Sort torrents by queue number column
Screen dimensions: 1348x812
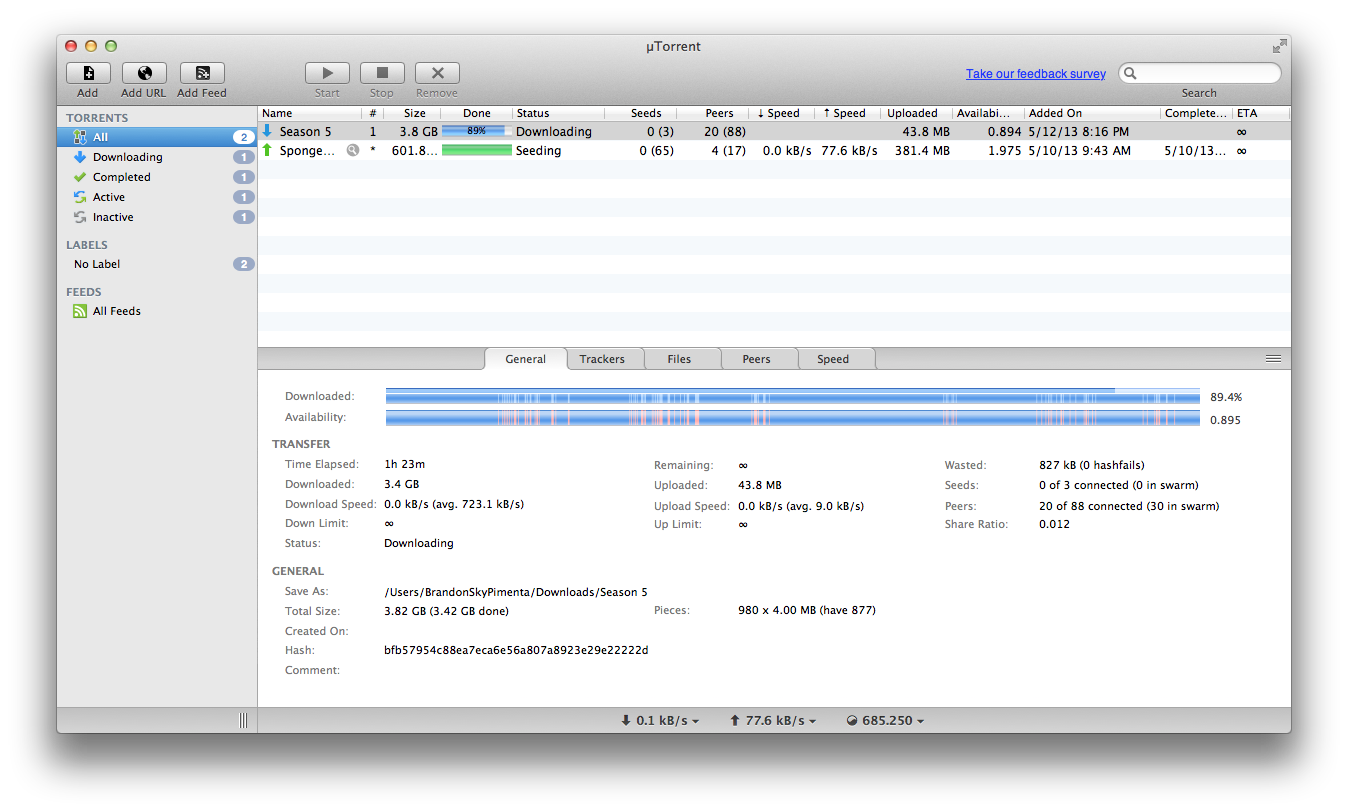click(373, 113)
